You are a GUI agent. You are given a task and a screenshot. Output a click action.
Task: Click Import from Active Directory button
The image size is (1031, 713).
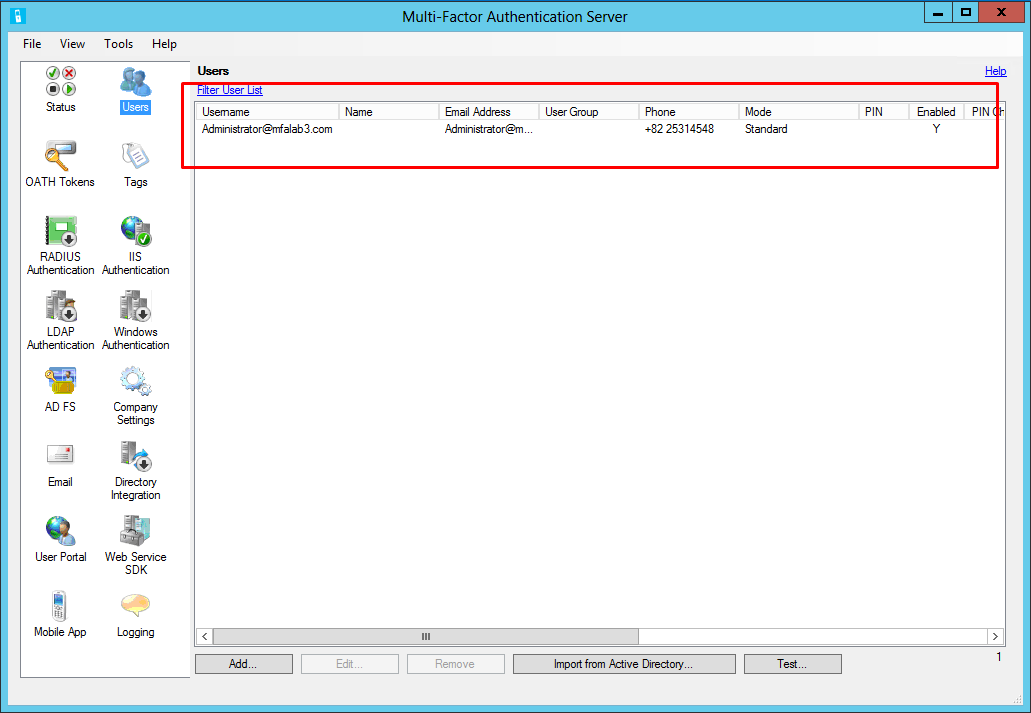pos(623,664)
